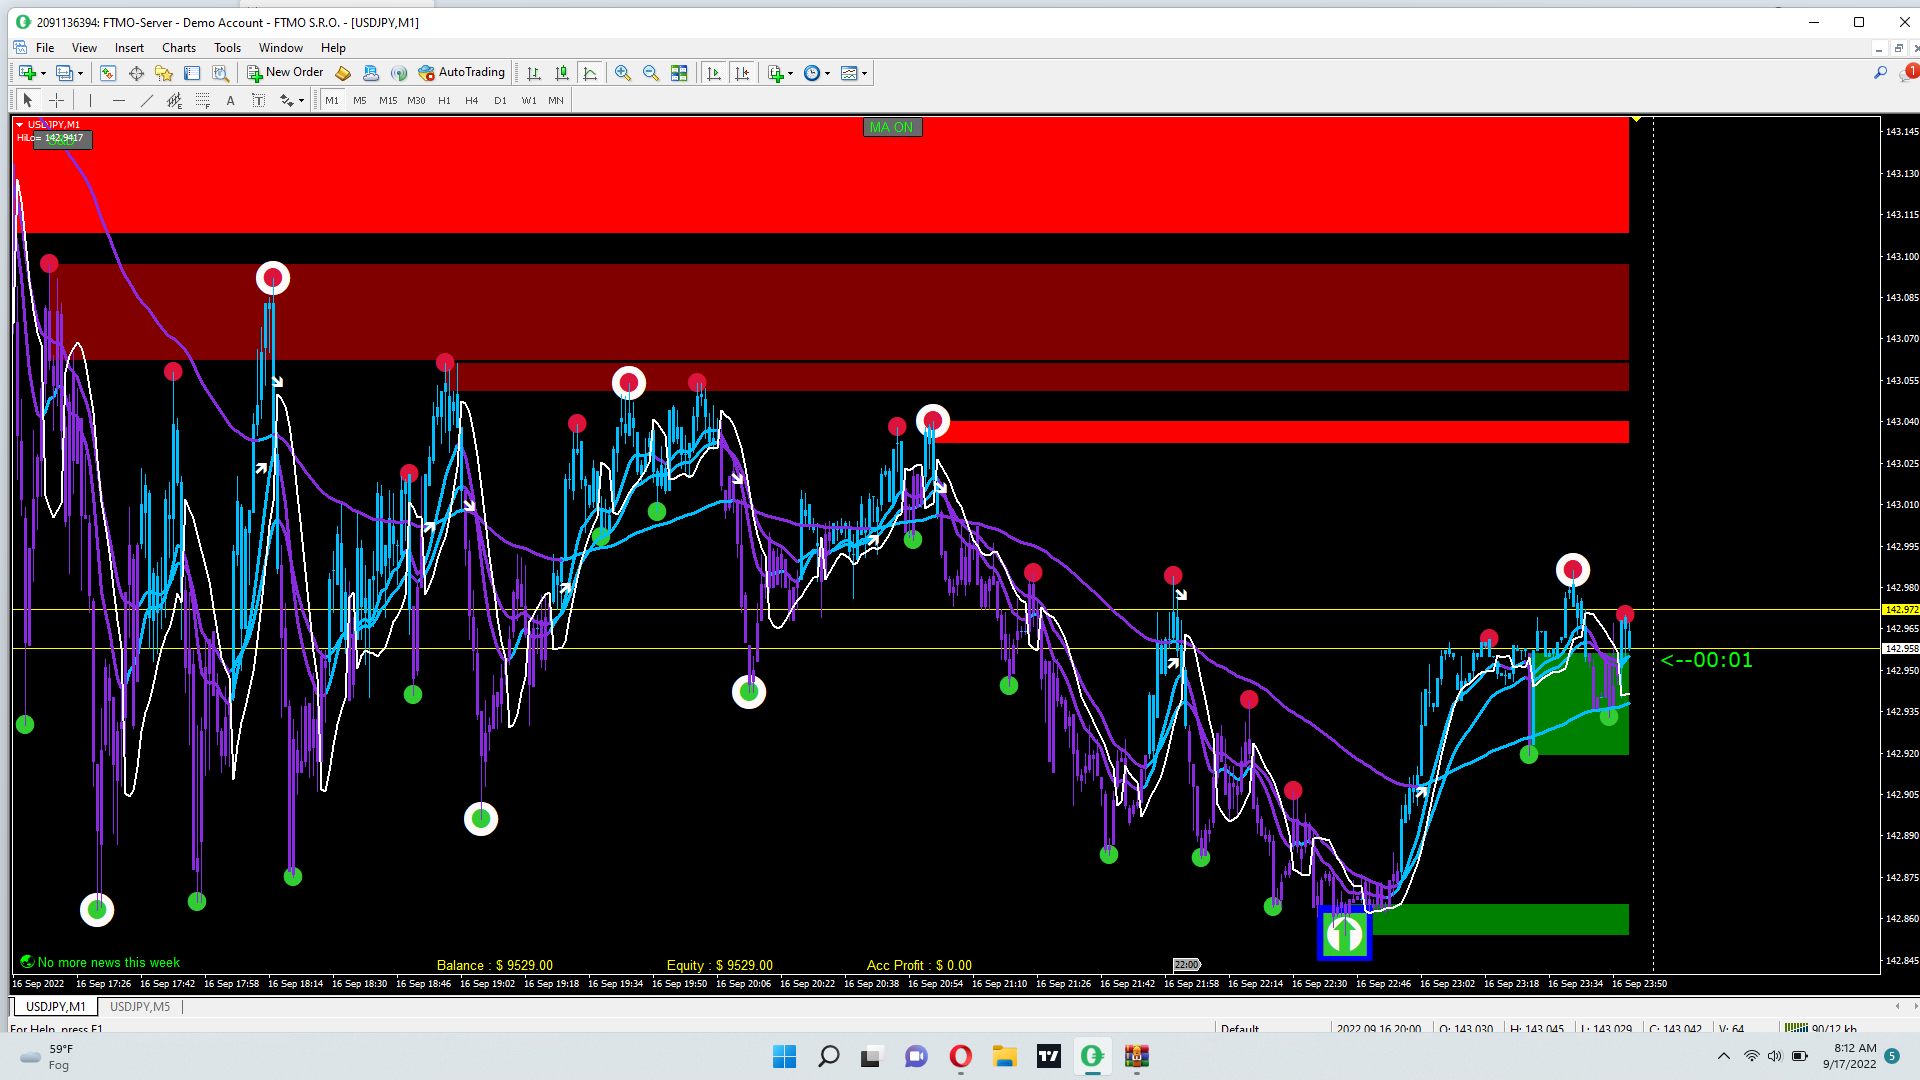
Task: Draw a horizontal line tool
Action: pyautogui.click(x=119, y=100)
